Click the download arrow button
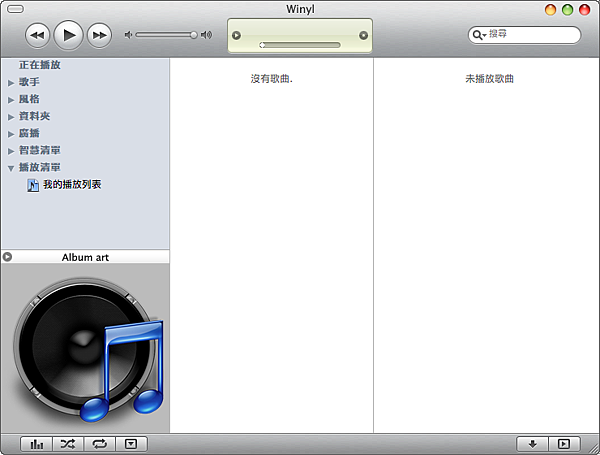The height and width of the screenshot is (455, 600). [532, 444]
